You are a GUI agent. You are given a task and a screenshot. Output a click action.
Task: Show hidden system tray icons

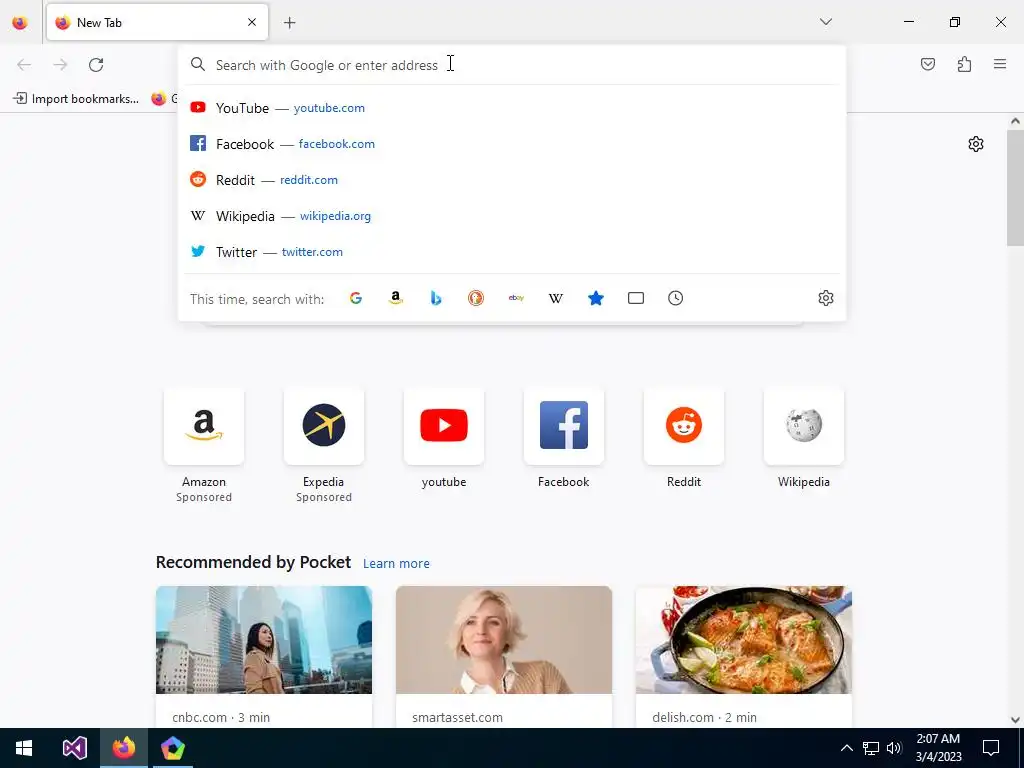846,748
